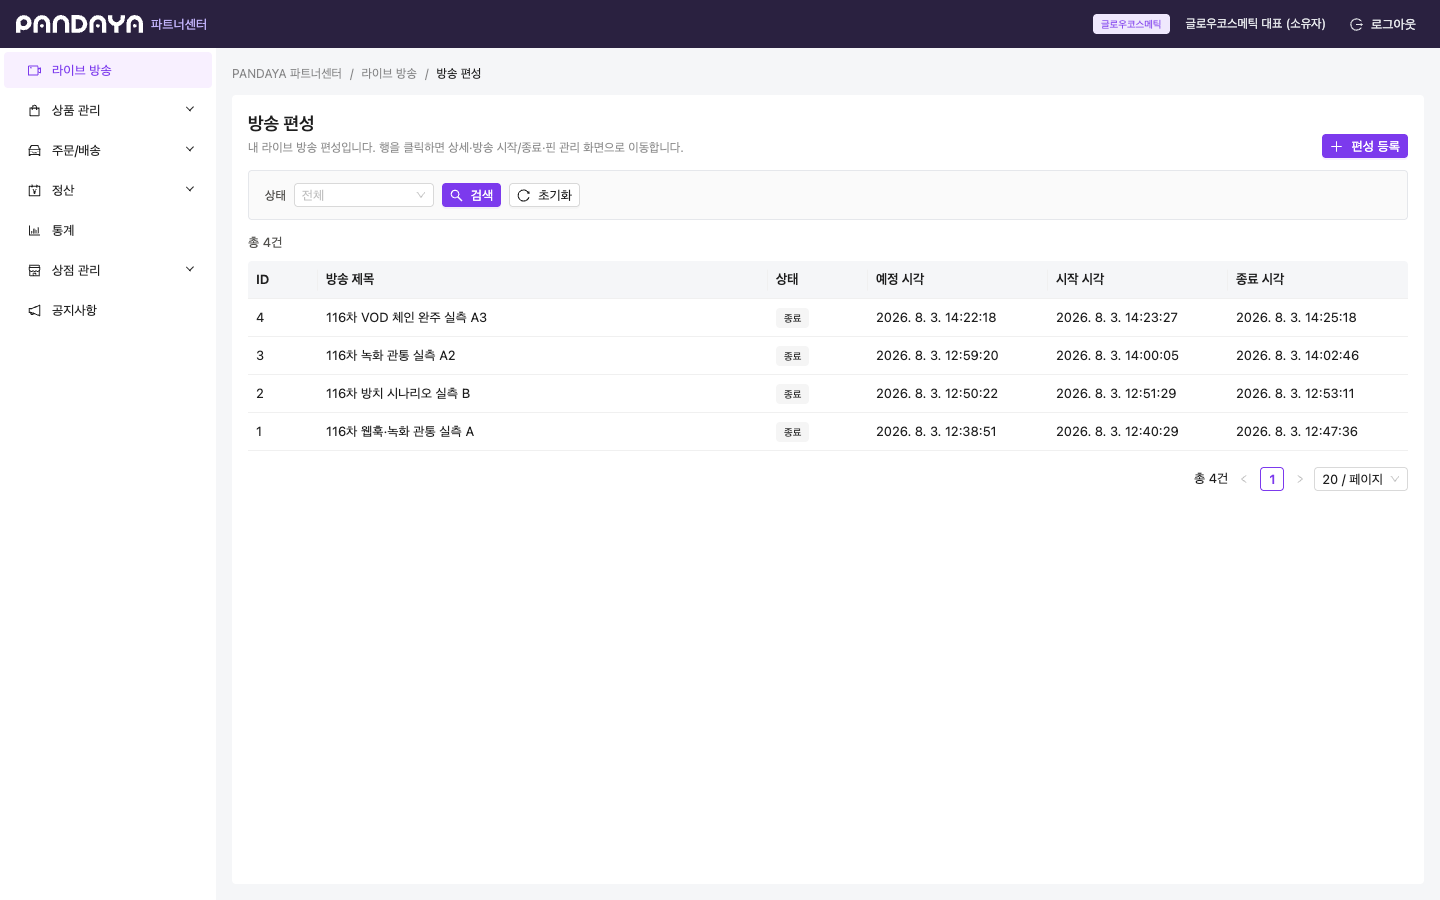Click the 검색 search button
The image size is (1440, 900).
(x=471, y=195)
